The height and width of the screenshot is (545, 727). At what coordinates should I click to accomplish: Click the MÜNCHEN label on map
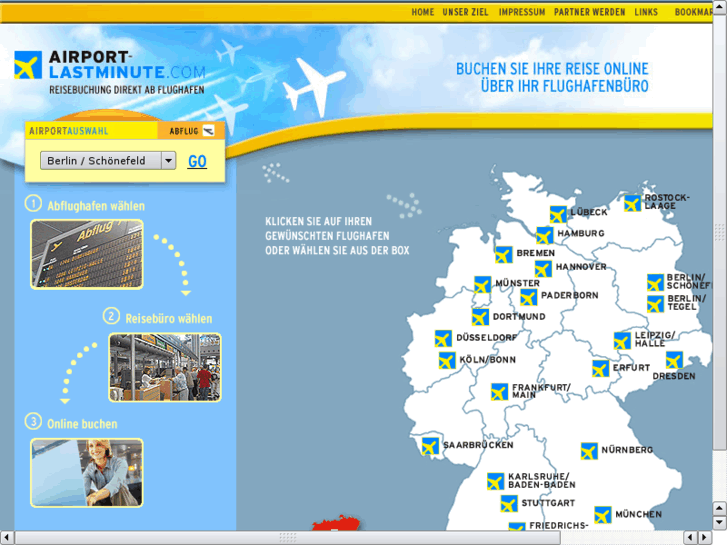(x=638, y=514)
